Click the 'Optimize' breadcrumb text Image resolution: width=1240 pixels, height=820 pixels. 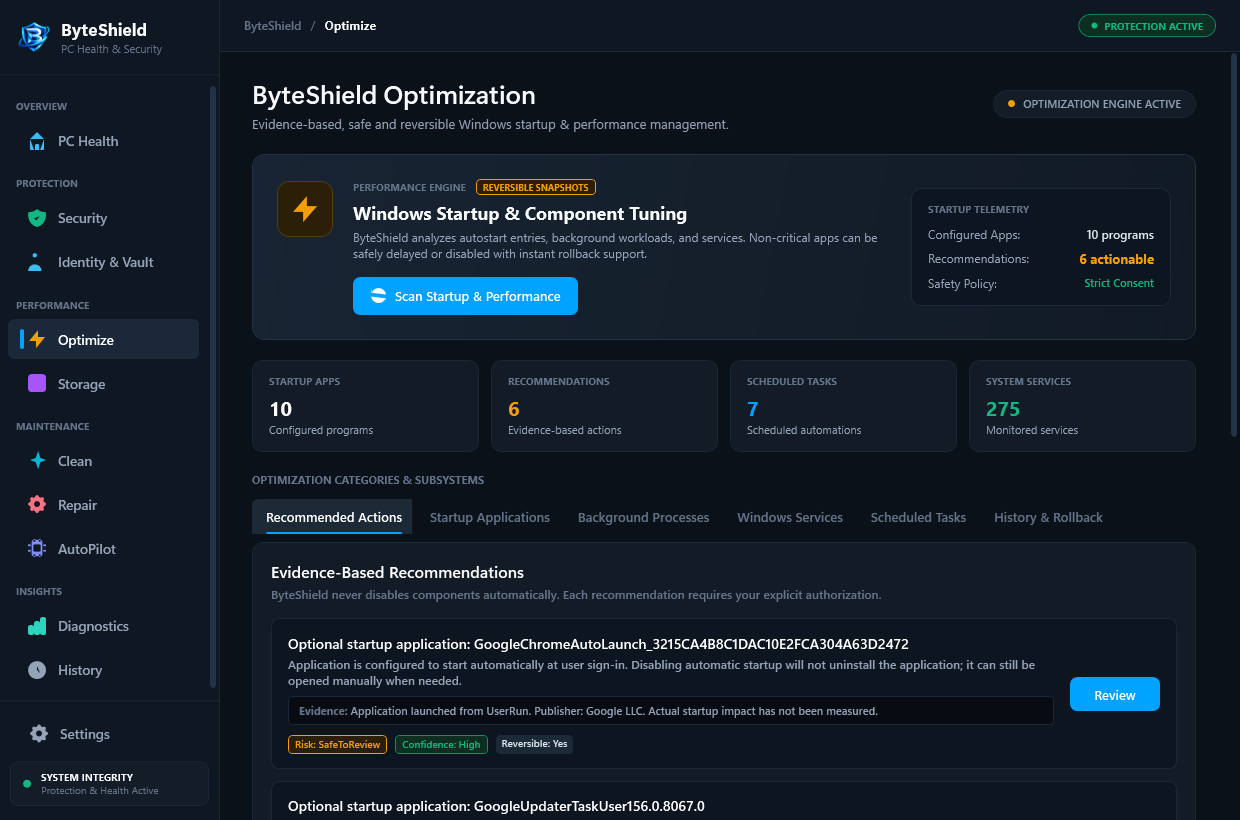coord(350,26)
